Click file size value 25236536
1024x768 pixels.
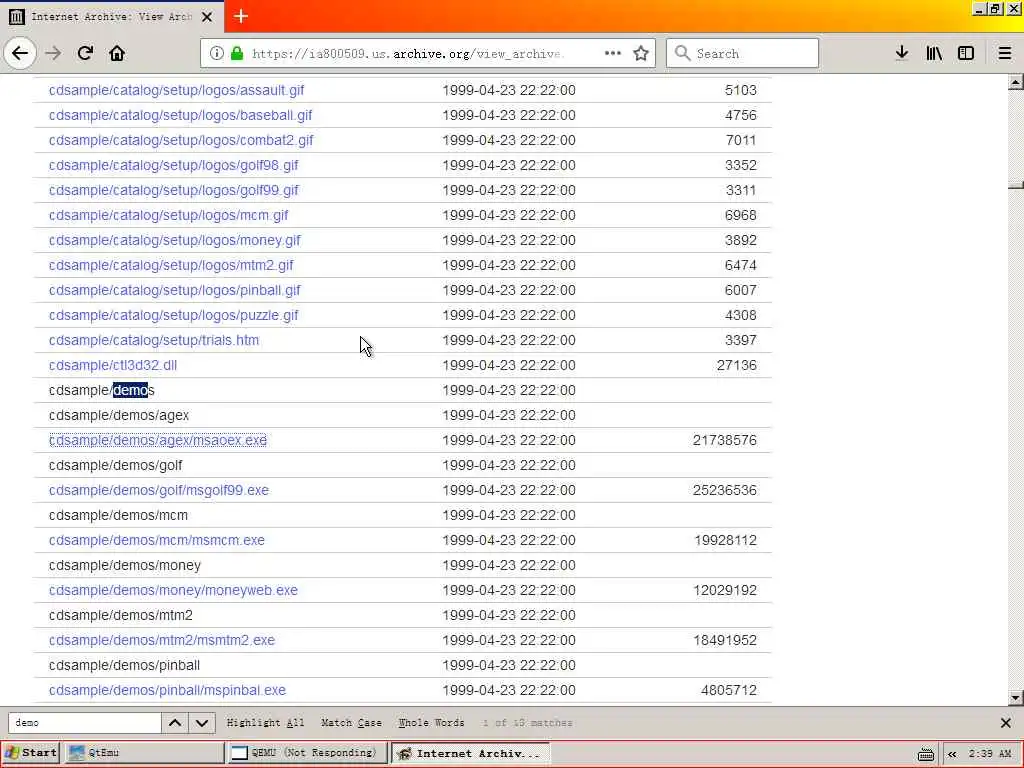[x=724, y=490]
